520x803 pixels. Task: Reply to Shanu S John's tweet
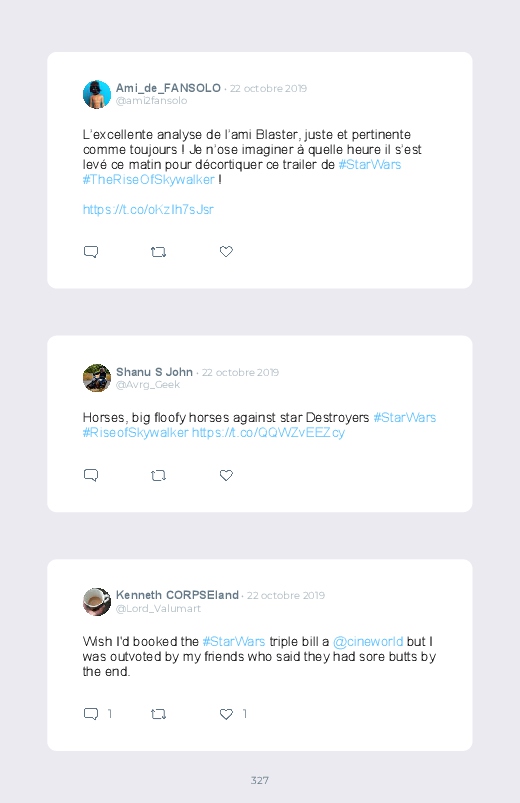tap(91, 475)
